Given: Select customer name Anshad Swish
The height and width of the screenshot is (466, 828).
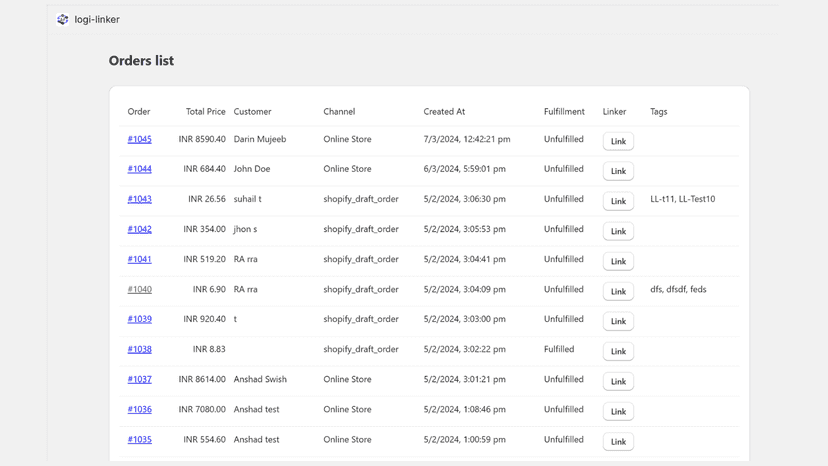Looking at the screenshot, I should click(260, 379).
